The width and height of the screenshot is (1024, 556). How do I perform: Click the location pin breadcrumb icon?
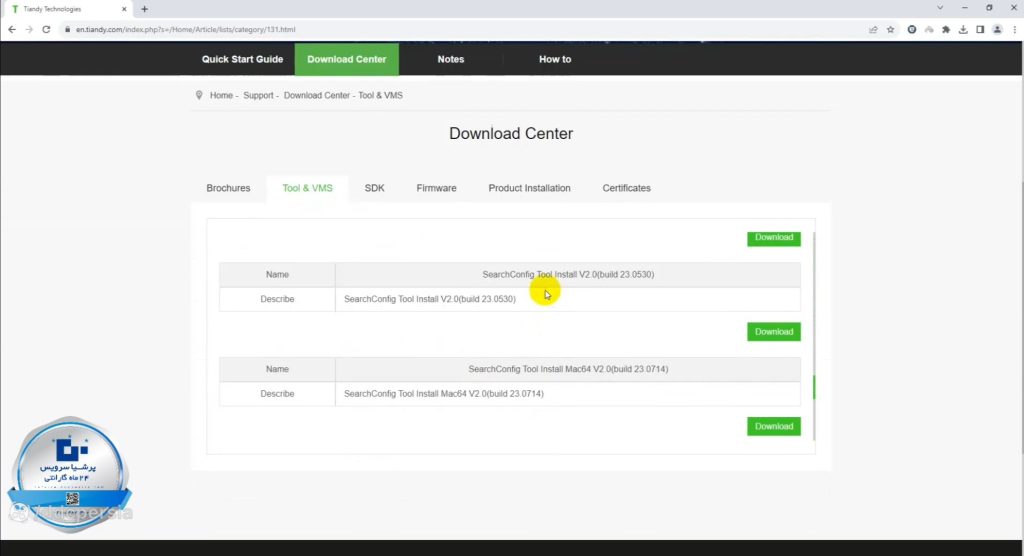[199, 95]
